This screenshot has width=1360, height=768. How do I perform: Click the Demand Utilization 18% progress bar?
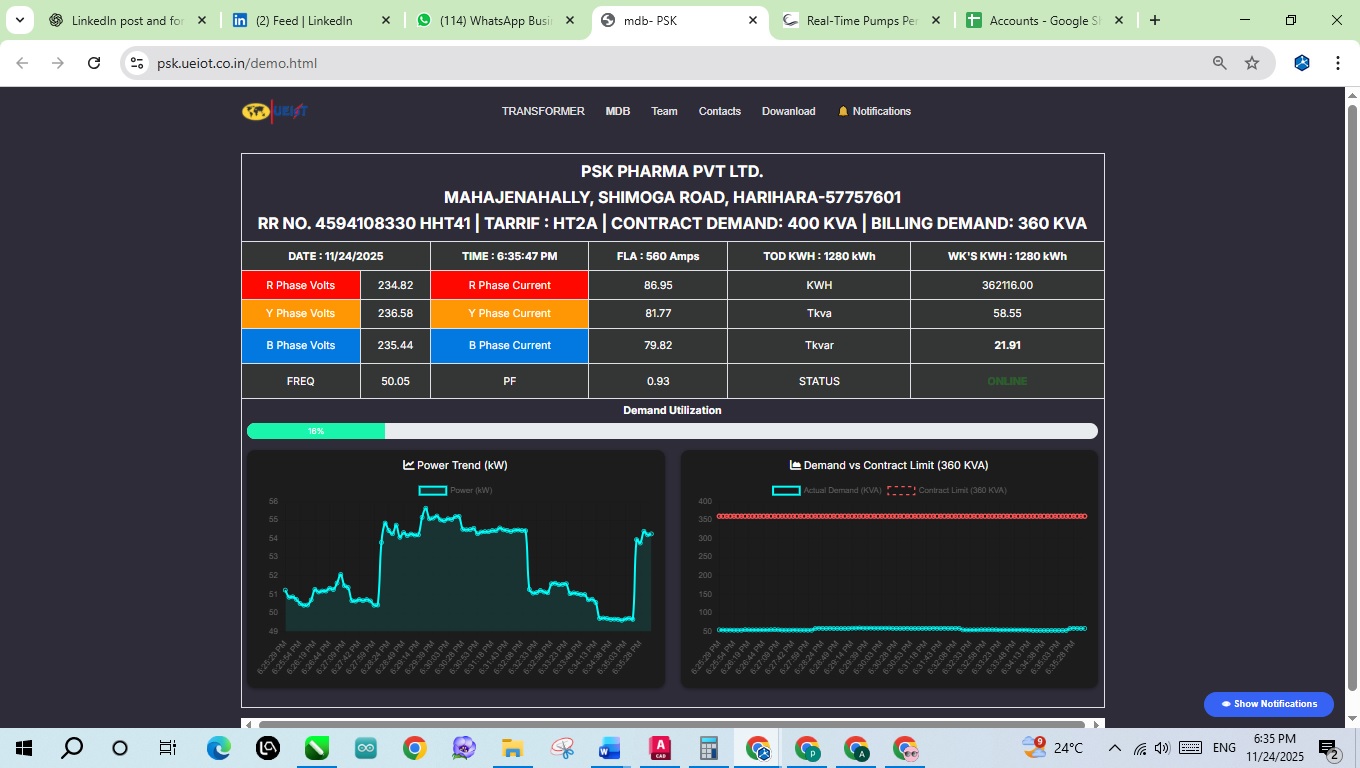click(315, 430)
